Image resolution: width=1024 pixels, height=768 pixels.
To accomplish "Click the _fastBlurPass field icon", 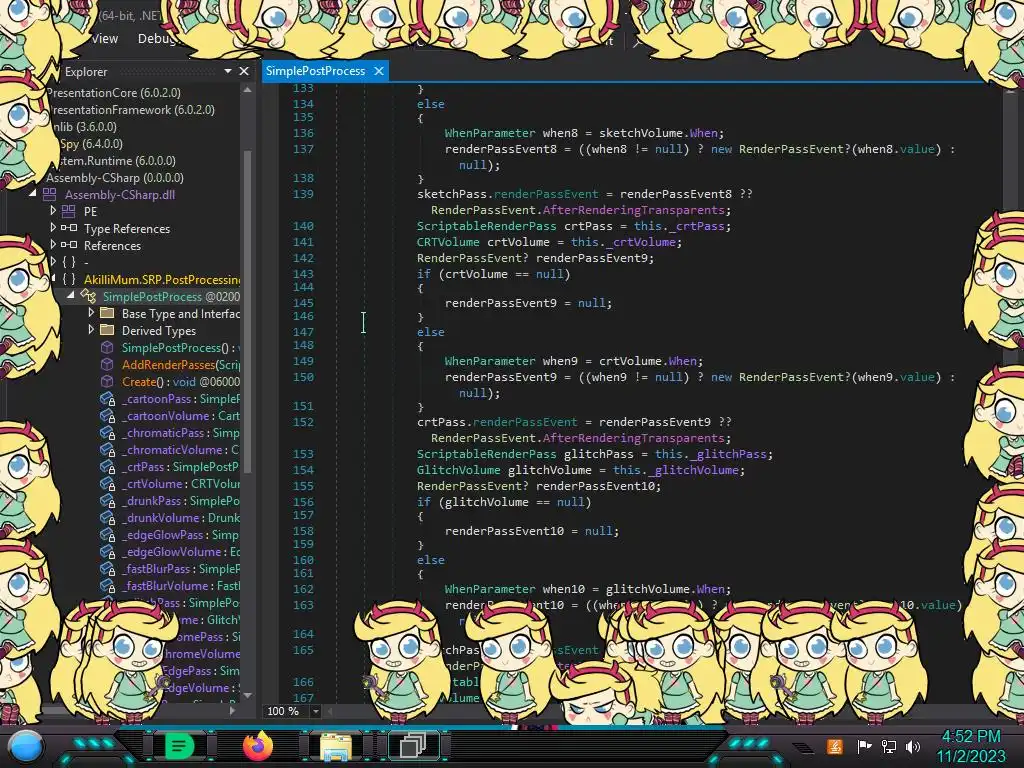I will 108,569.
